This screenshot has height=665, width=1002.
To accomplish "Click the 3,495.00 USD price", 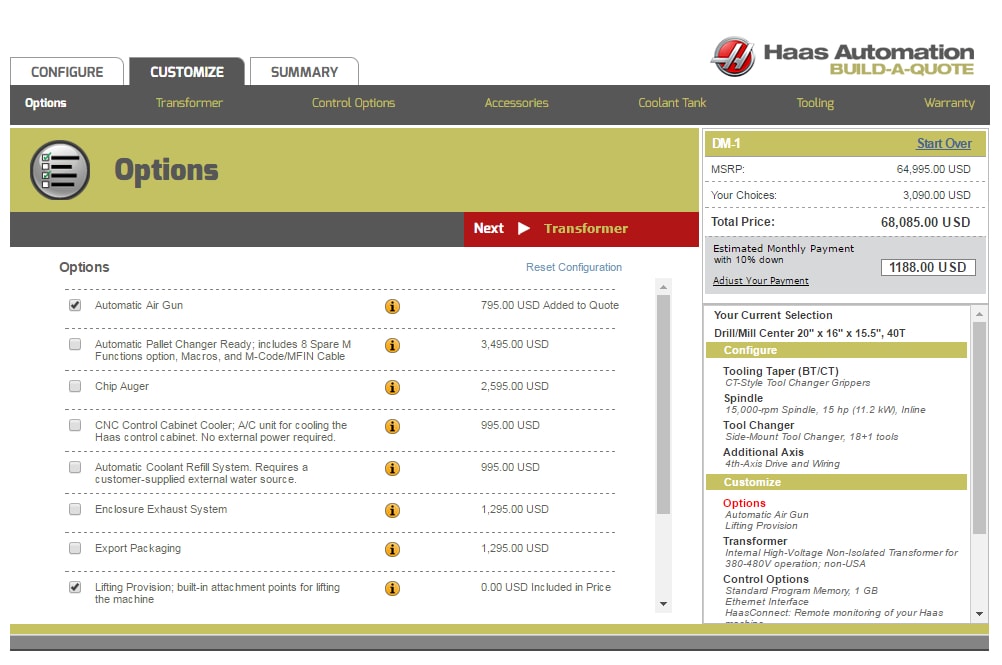I will click(514, 344).
